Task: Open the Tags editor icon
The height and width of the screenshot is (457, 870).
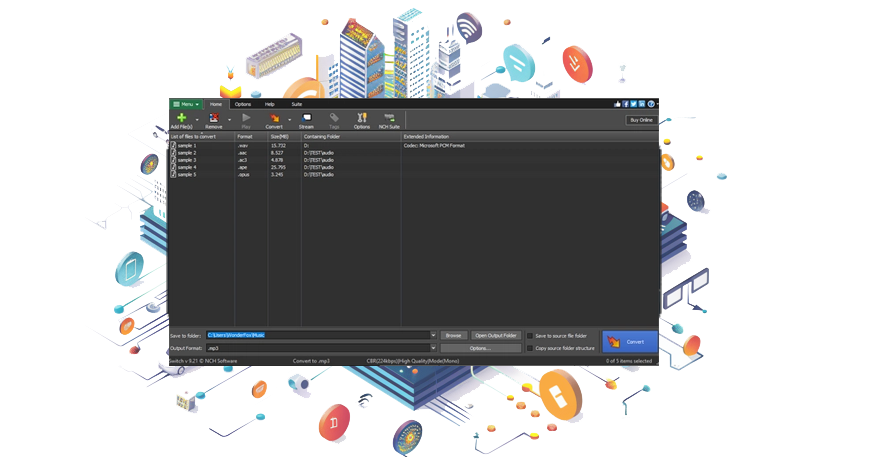Action: coord(334,118)
